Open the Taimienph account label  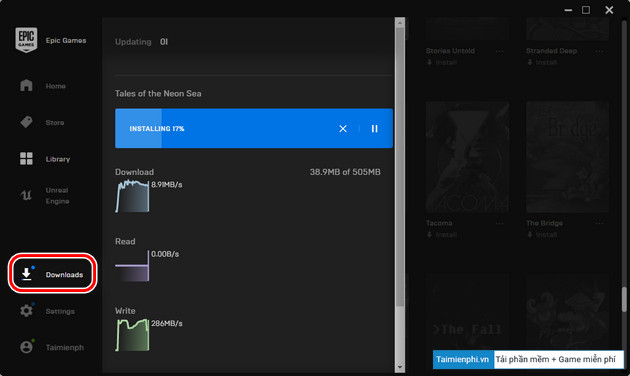[x=65, y=347]
